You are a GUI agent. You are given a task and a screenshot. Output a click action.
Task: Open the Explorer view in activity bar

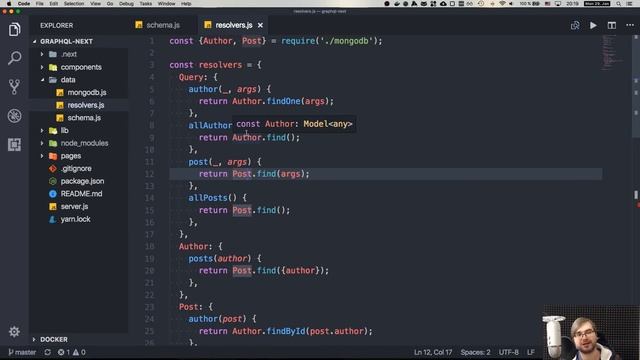(14, 29)
